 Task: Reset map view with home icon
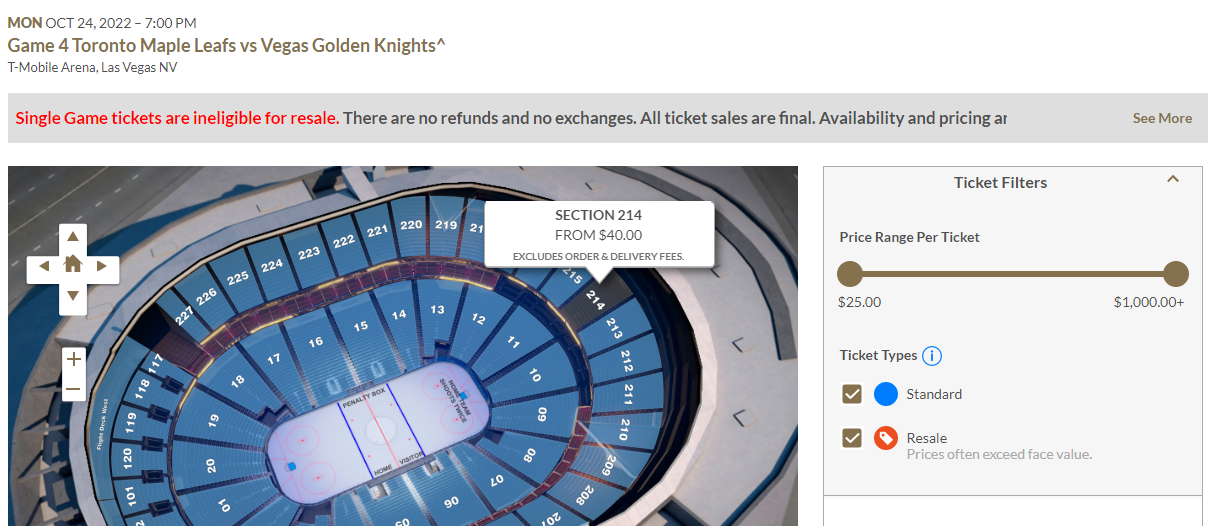(x=73, y=265)
